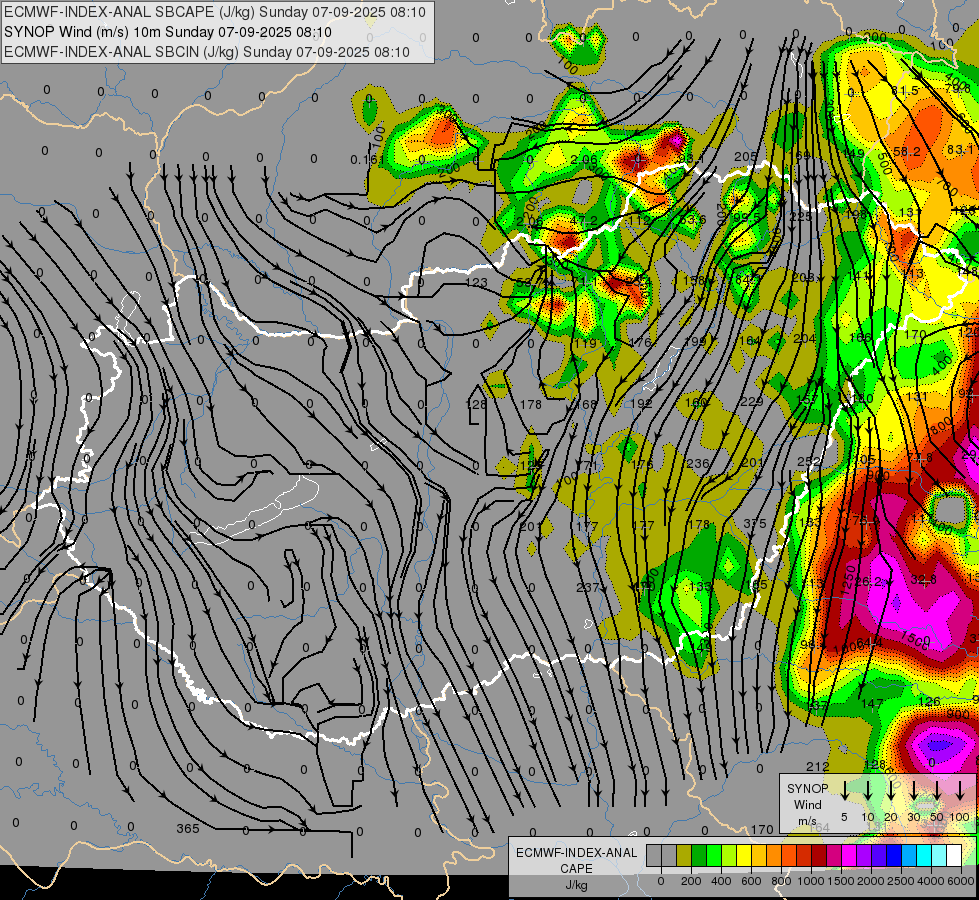The height and width of the screenshot is (900, 979).
Task: Select the olive CAPE legend swatch
Action: pos(684,856)
